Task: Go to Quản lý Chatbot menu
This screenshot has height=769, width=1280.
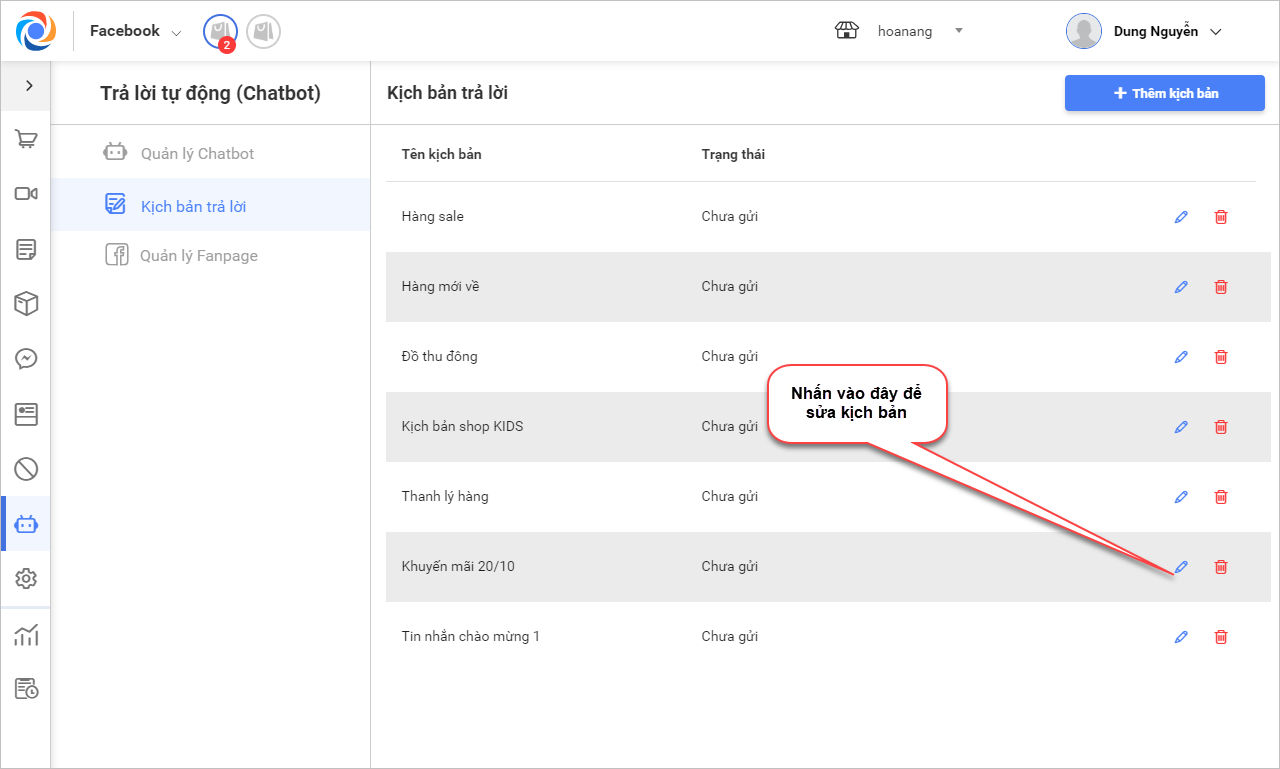Action: (197, 154)
